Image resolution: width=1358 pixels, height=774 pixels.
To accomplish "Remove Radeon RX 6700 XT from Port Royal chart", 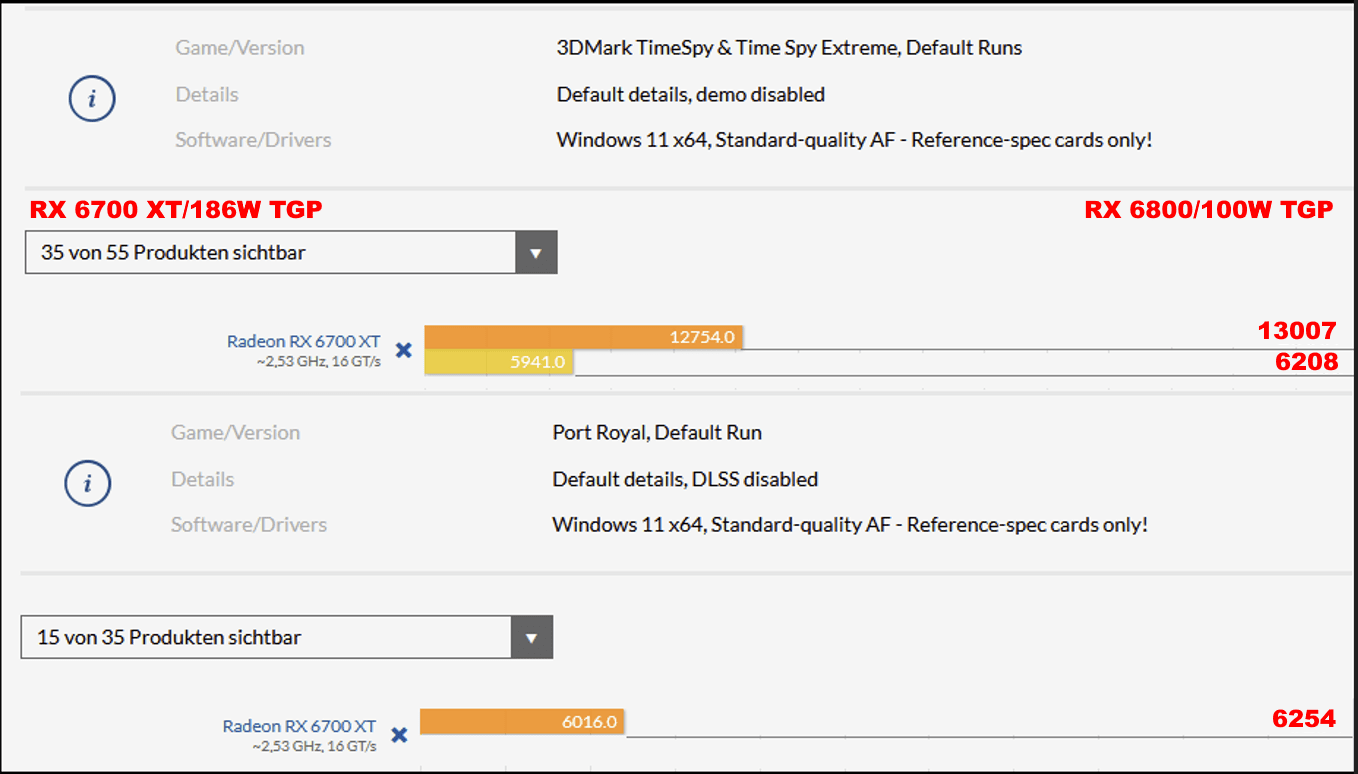I will [x=399, y=735].
